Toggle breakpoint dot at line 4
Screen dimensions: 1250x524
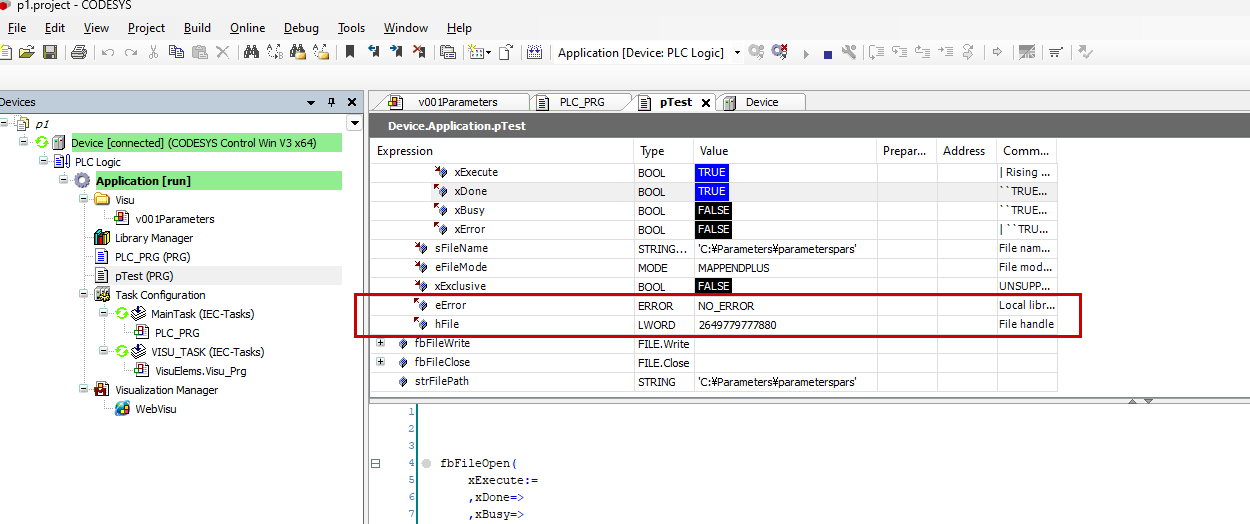pos(426,464)
